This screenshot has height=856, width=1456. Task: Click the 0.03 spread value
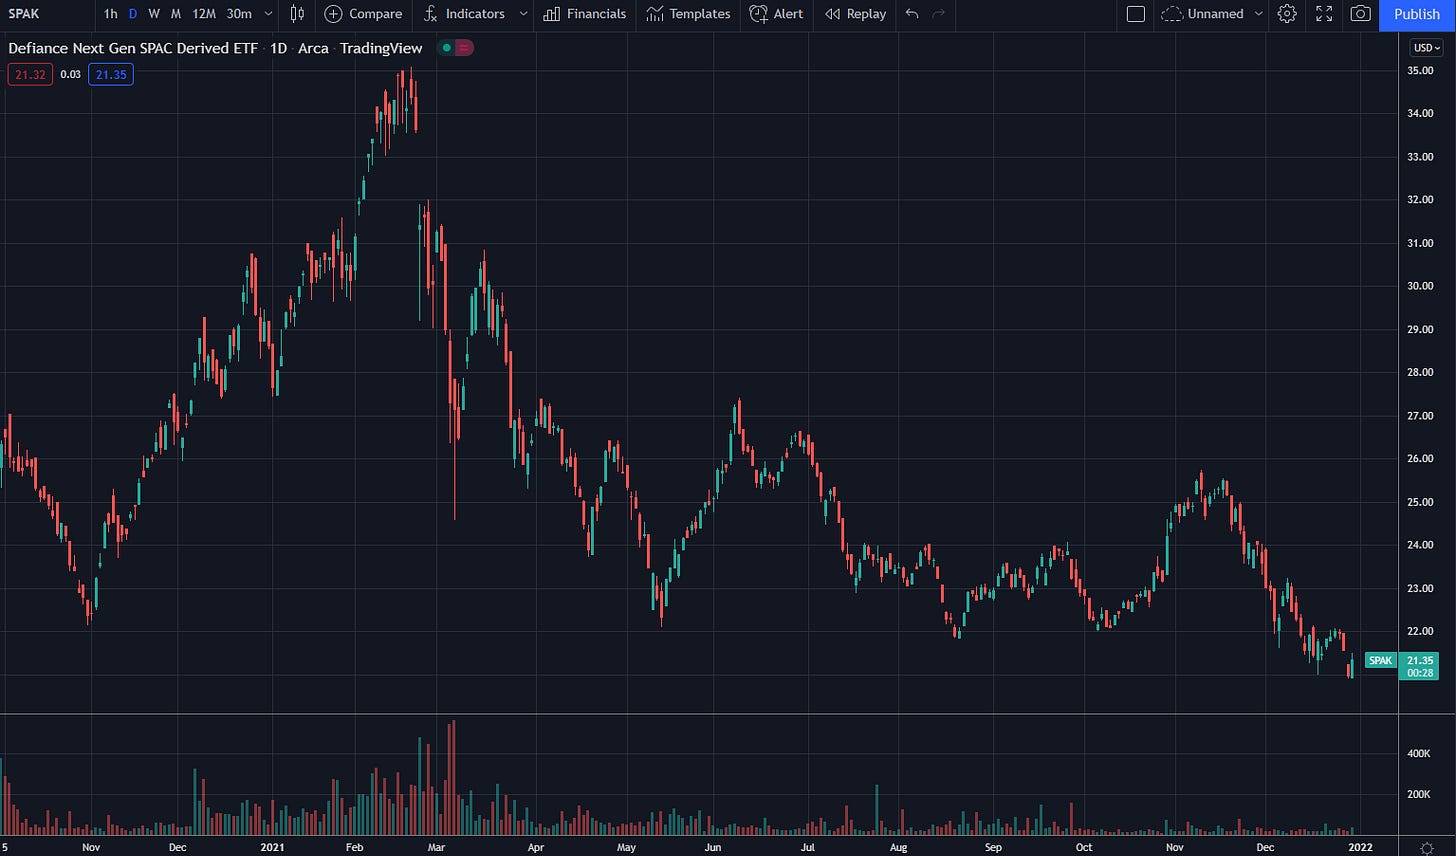[x=70, y=74]
